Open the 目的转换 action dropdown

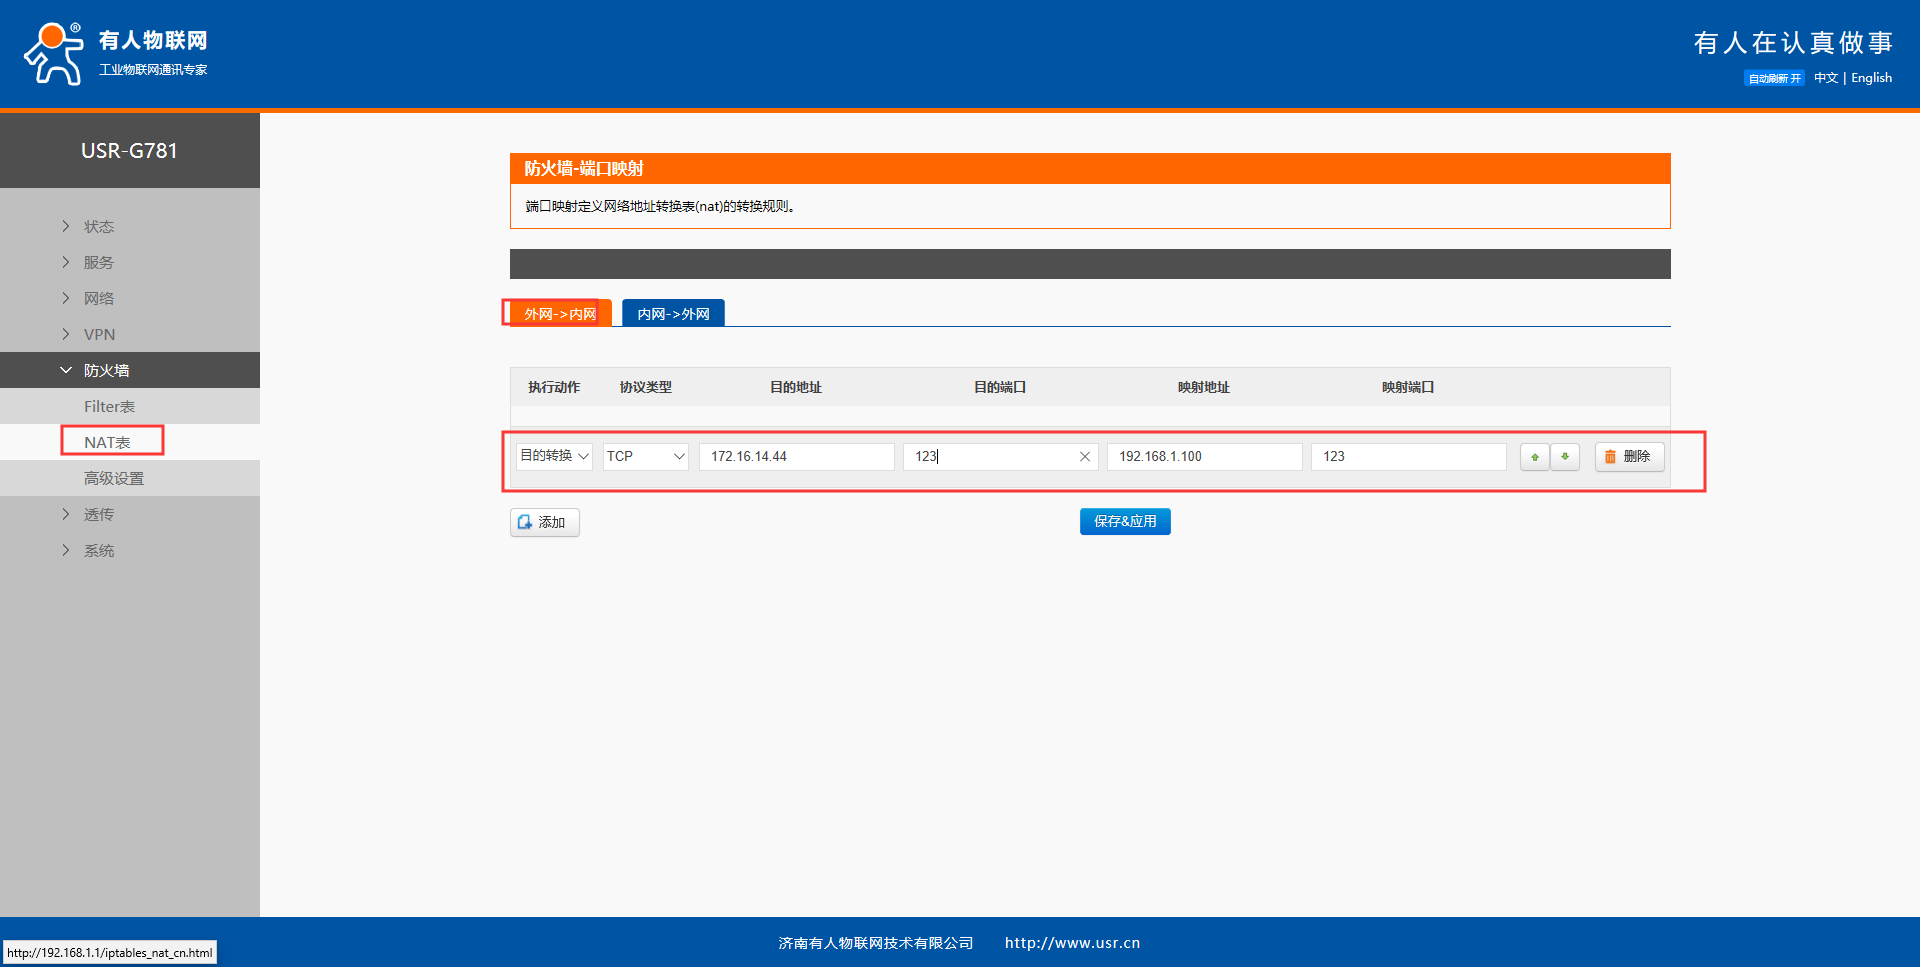click(x=554, y=457)
